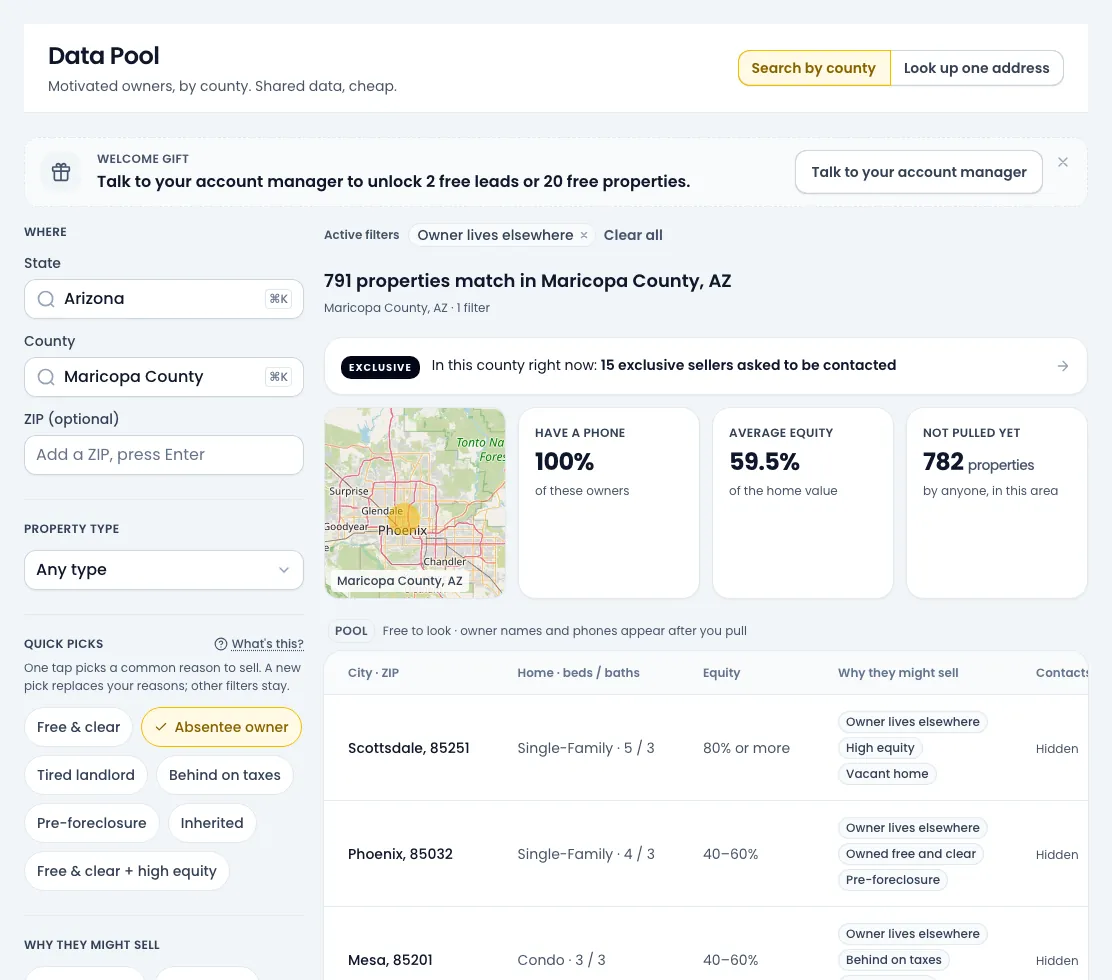Image resolution: width=1112 pixels, height=980 pixels.
Task: Click the Average equity 59.5% card
Action: (803, 503)
